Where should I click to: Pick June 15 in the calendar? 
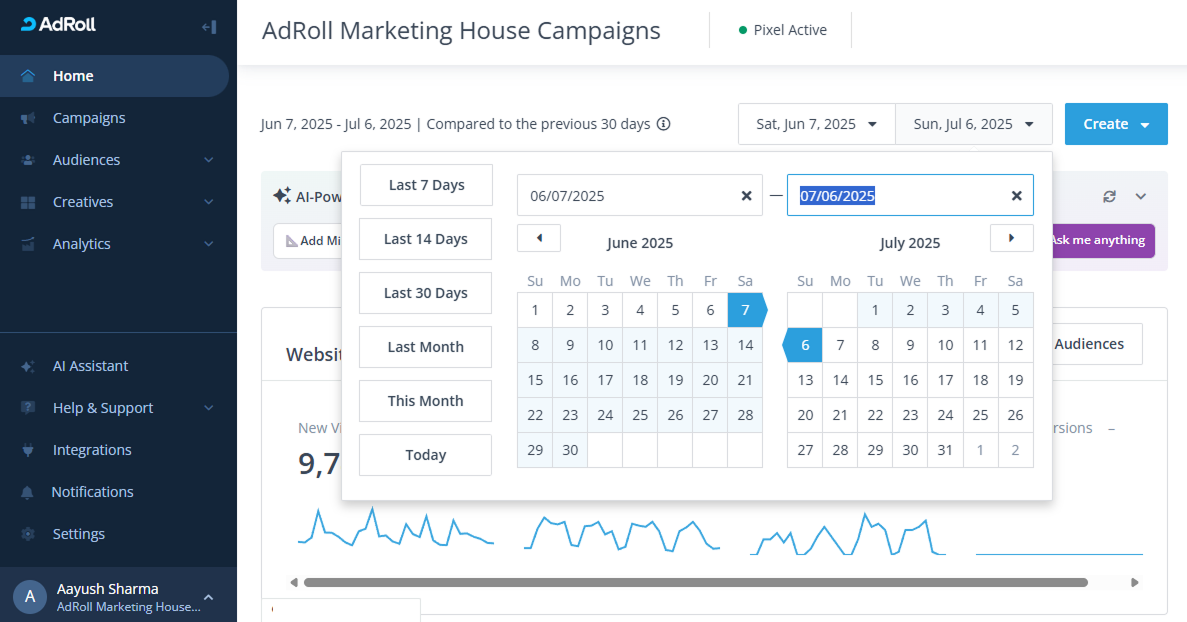point(535,380)
